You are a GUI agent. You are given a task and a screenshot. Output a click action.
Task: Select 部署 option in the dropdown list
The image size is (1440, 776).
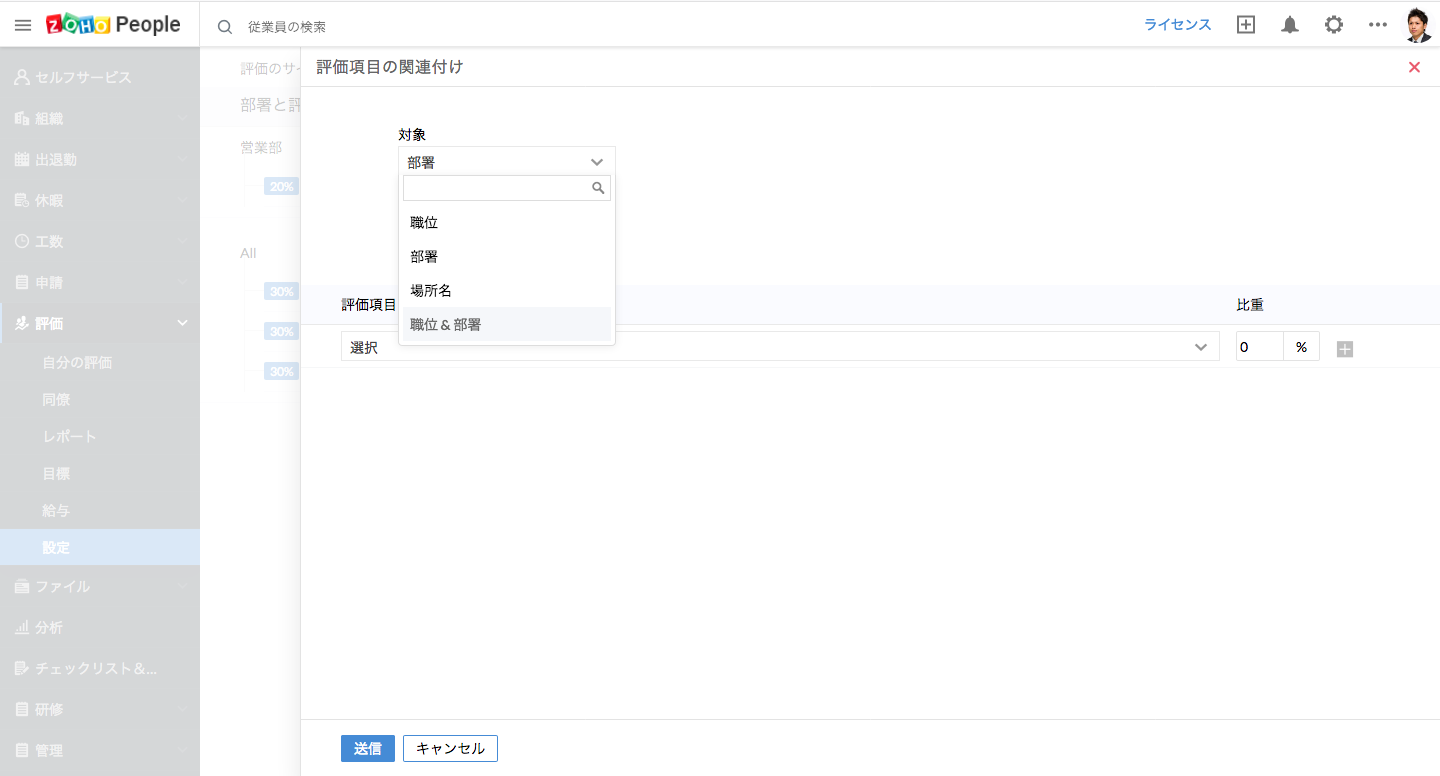pyautogui.click(x=507, y=256)
